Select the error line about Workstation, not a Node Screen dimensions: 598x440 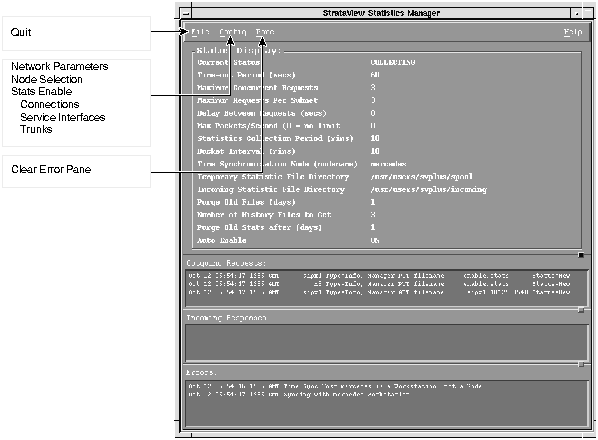(x=335, y=386)
